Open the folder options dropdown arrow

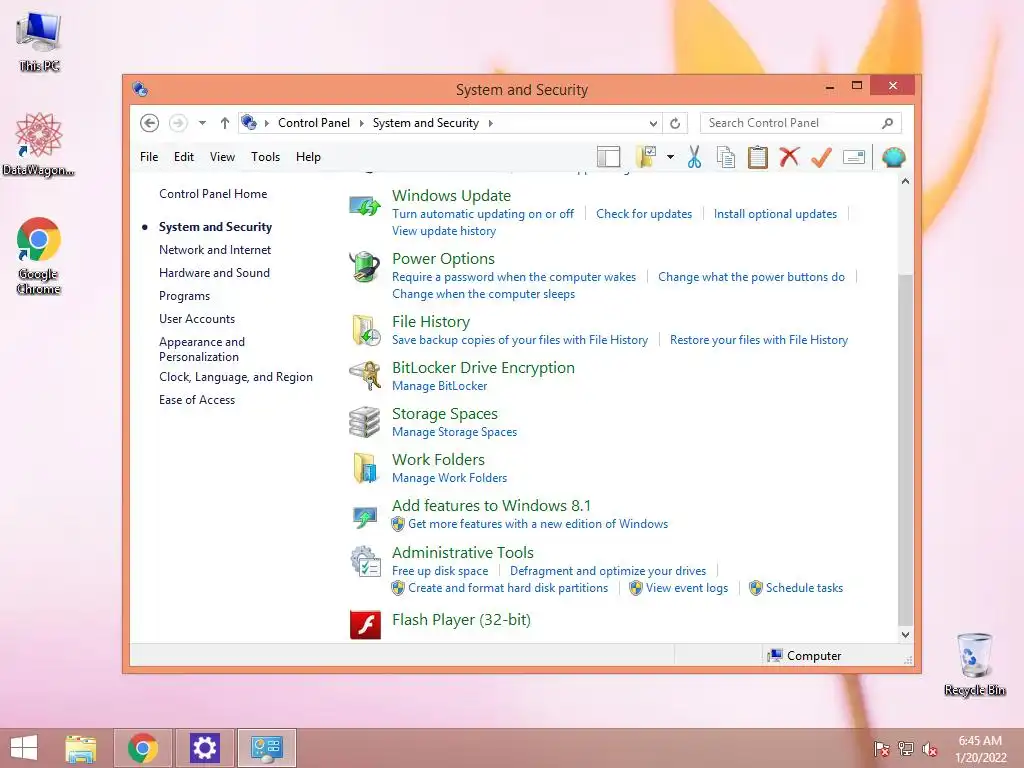coord(671,157)
